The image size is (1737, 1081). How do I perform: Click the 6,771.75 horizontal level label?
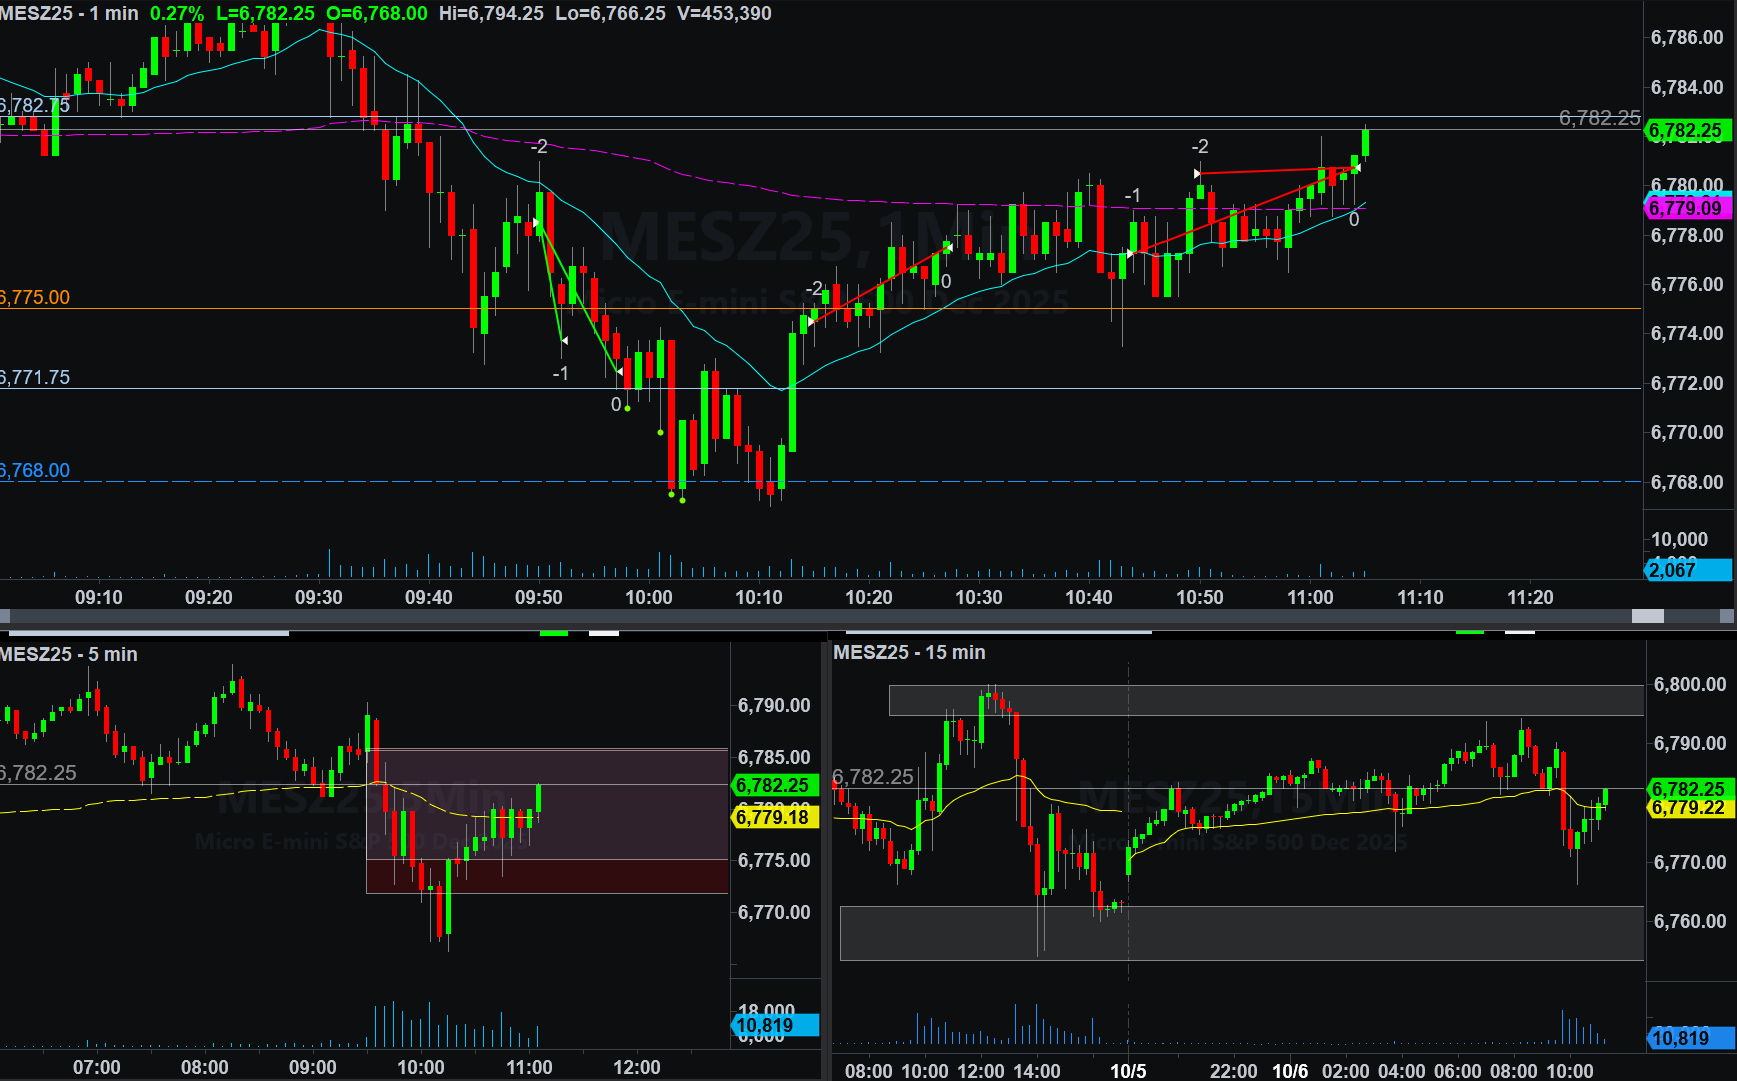click(36, 377)
